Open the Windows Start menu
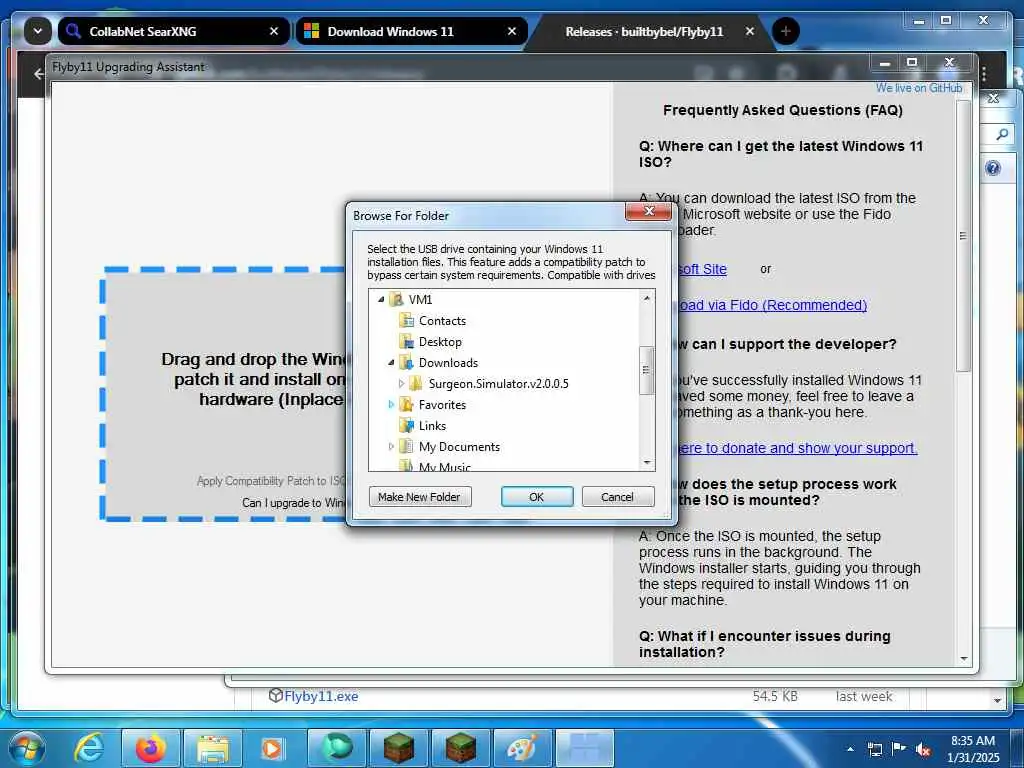1024x768 pixels. [x=26, y=748]
